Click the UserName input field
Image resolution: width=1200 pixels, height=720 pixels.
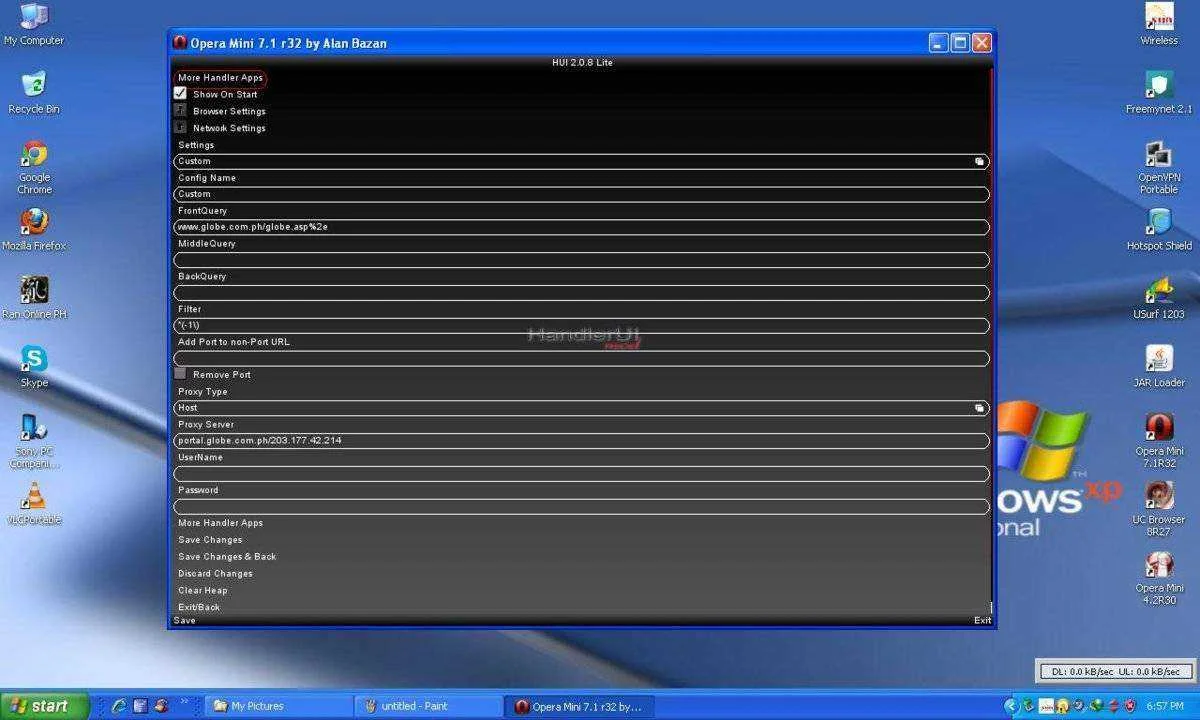click(581, 474)
